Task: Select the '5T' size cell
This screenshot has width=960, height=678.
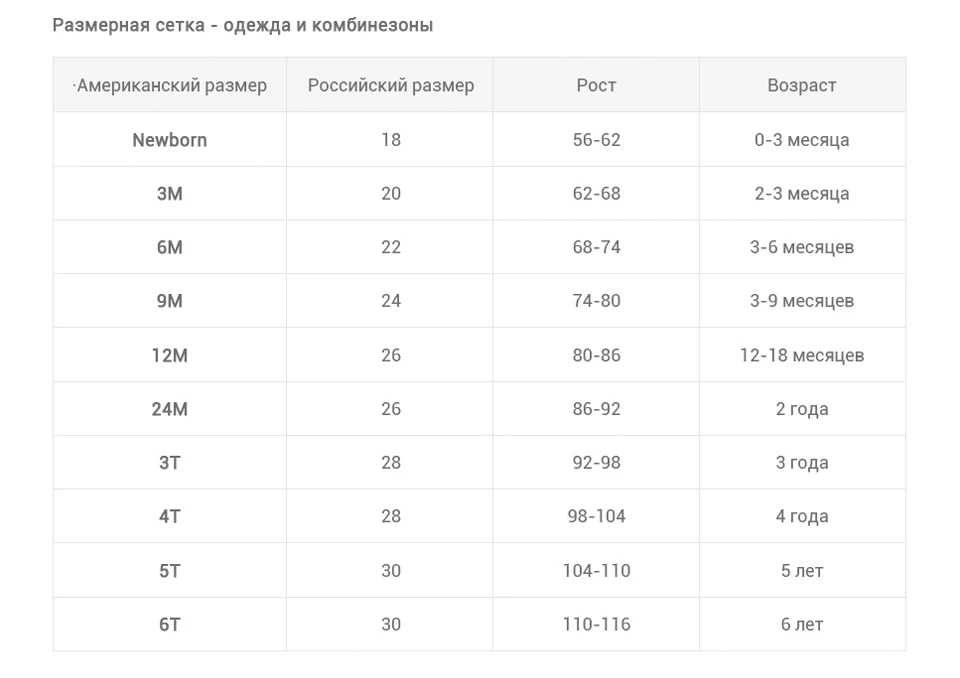Action: (170, 571)
